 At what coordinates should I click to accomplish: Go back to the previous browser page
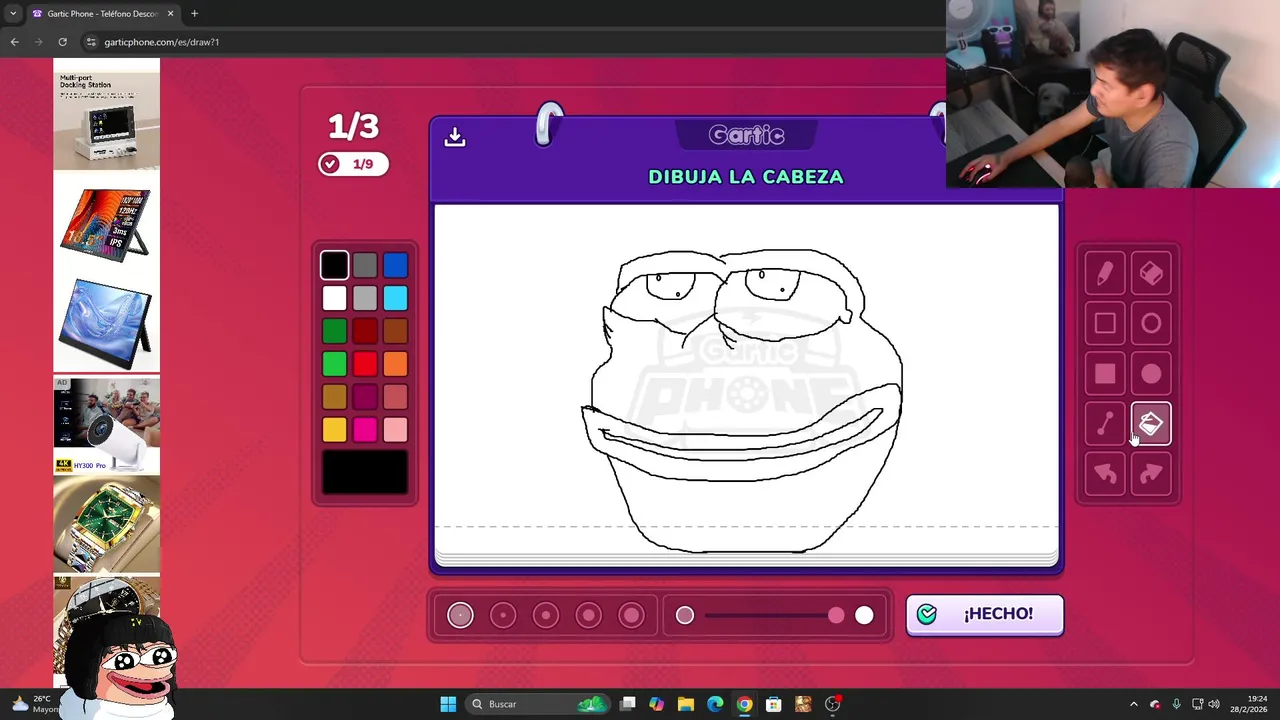click(14, 42)
